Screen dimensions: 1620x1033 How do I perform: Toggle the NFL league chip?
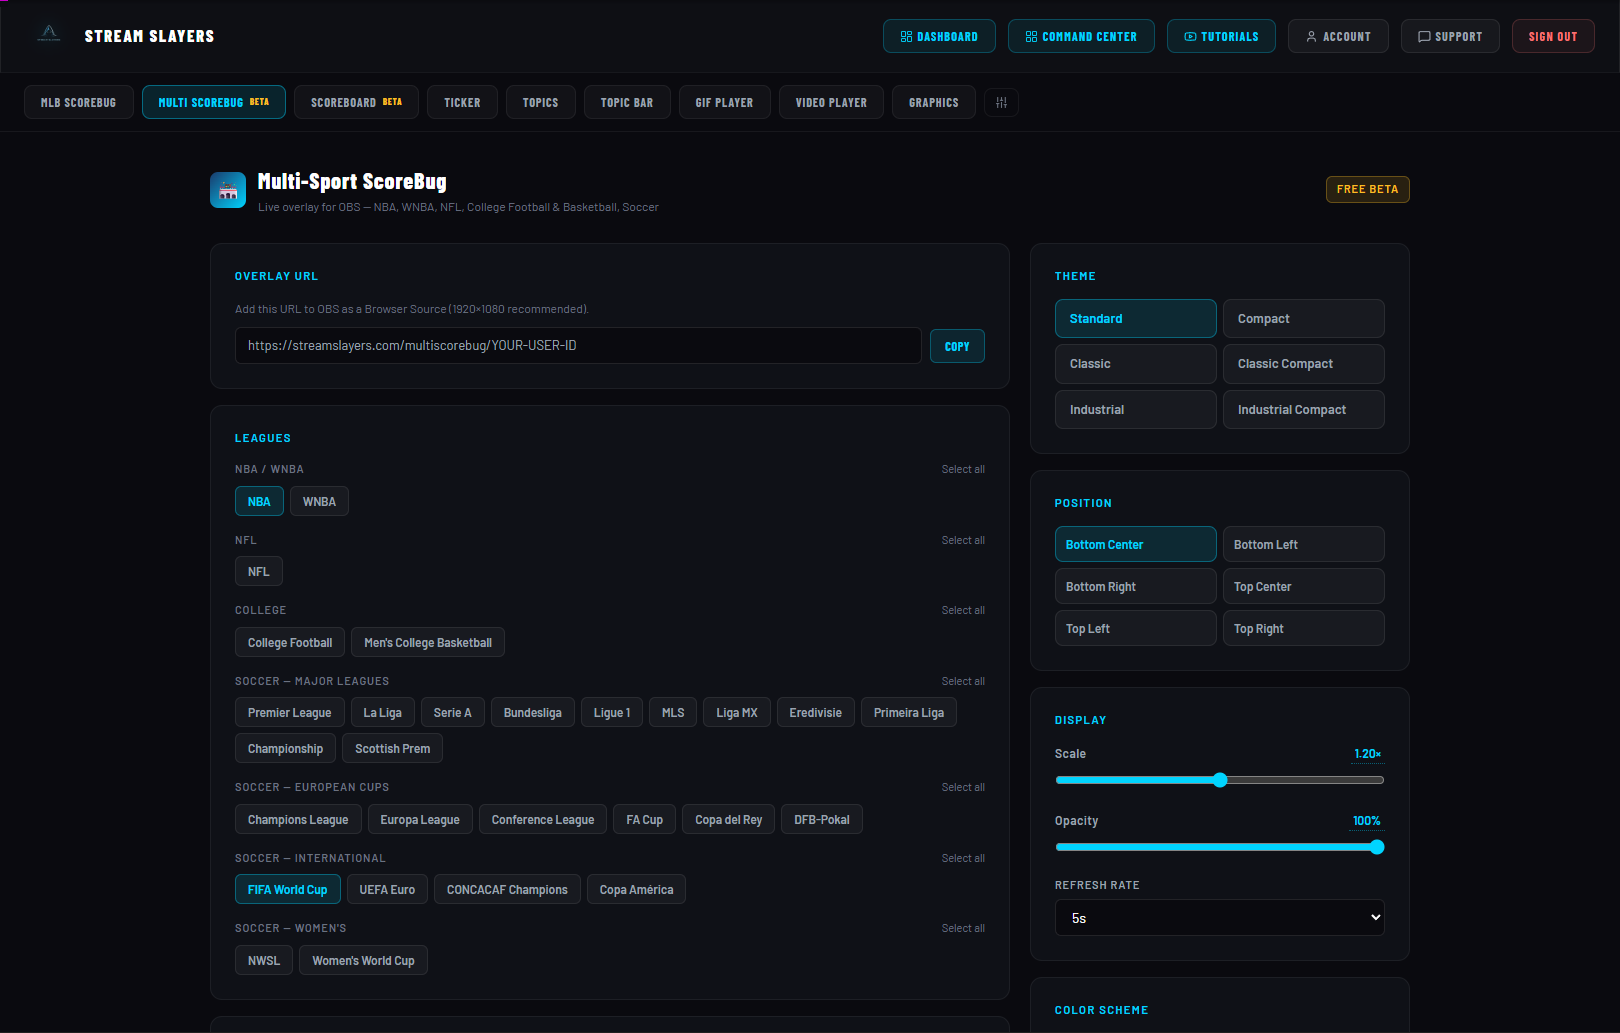[x=259, y=571]
